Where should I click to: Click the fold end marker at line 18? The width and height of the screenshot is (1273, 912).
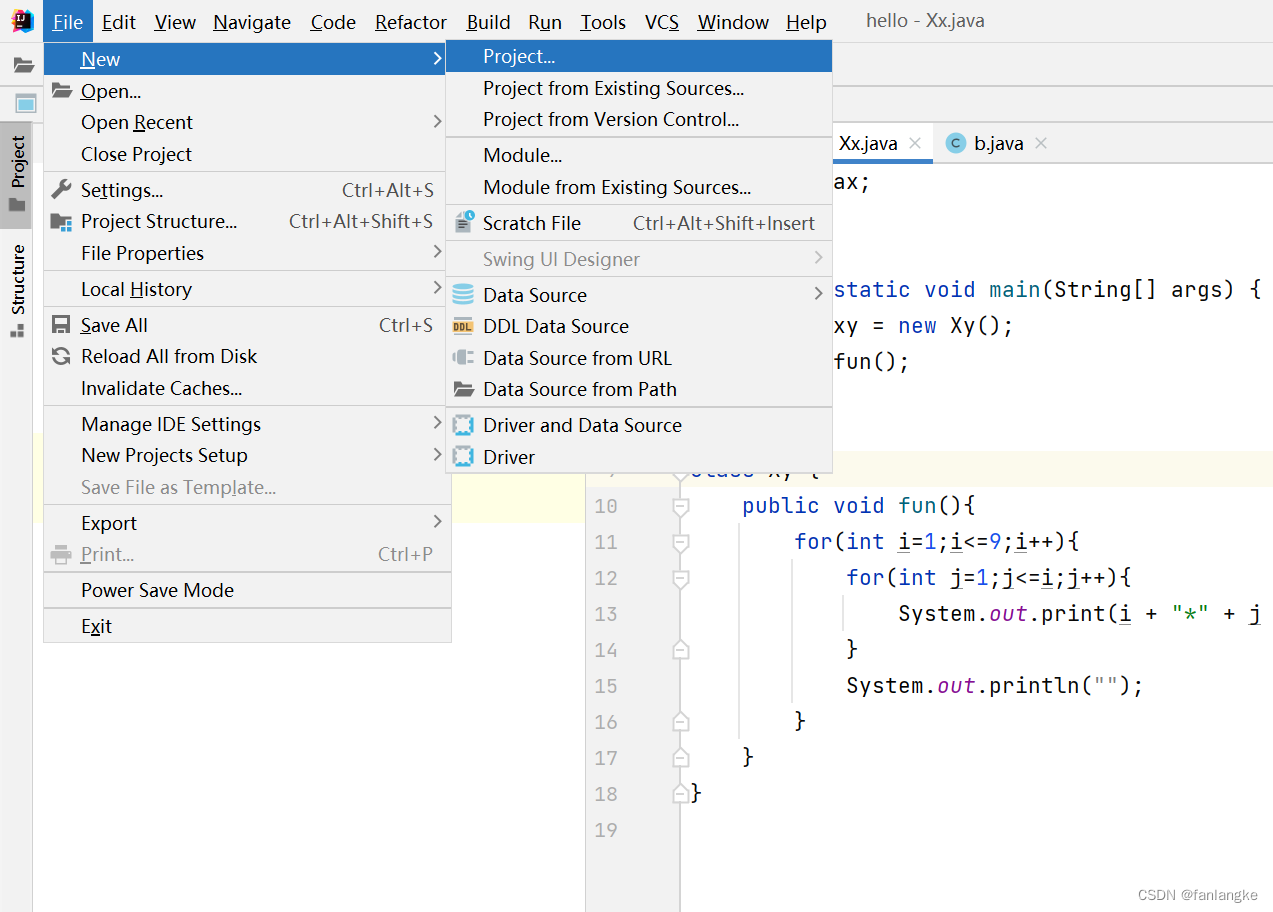[x=681, y=794]
